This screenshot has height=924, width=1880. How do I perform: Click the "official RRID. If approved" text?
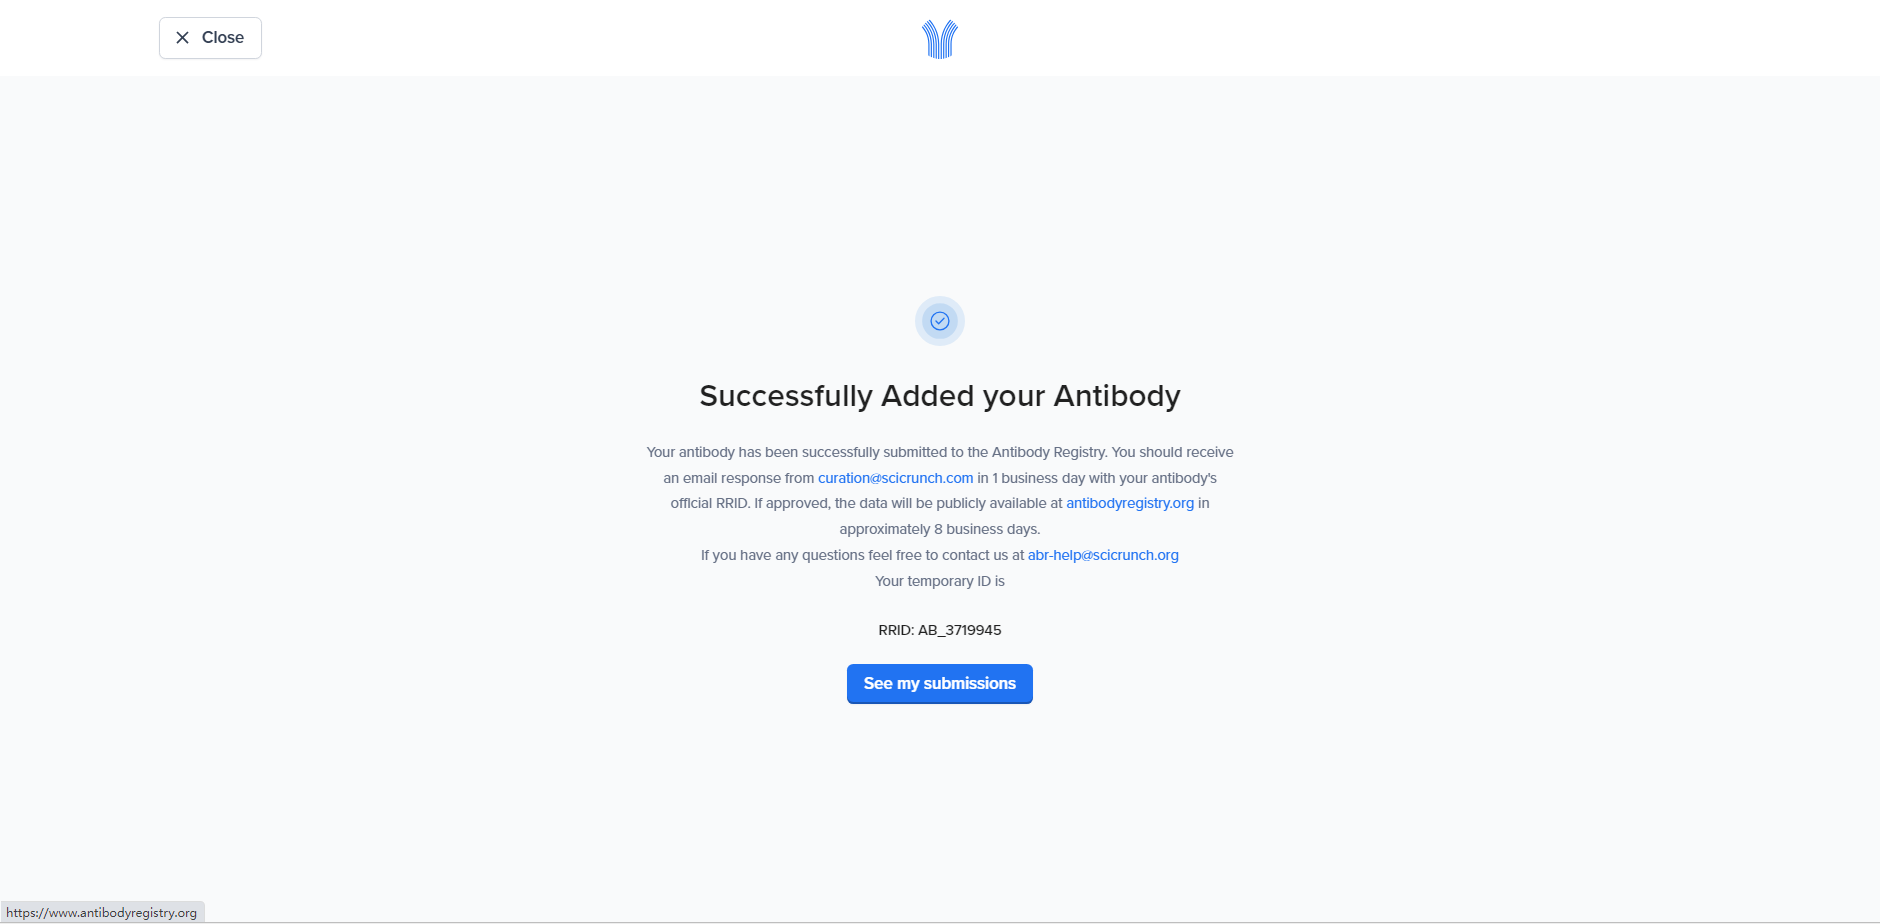pos(750,503)
